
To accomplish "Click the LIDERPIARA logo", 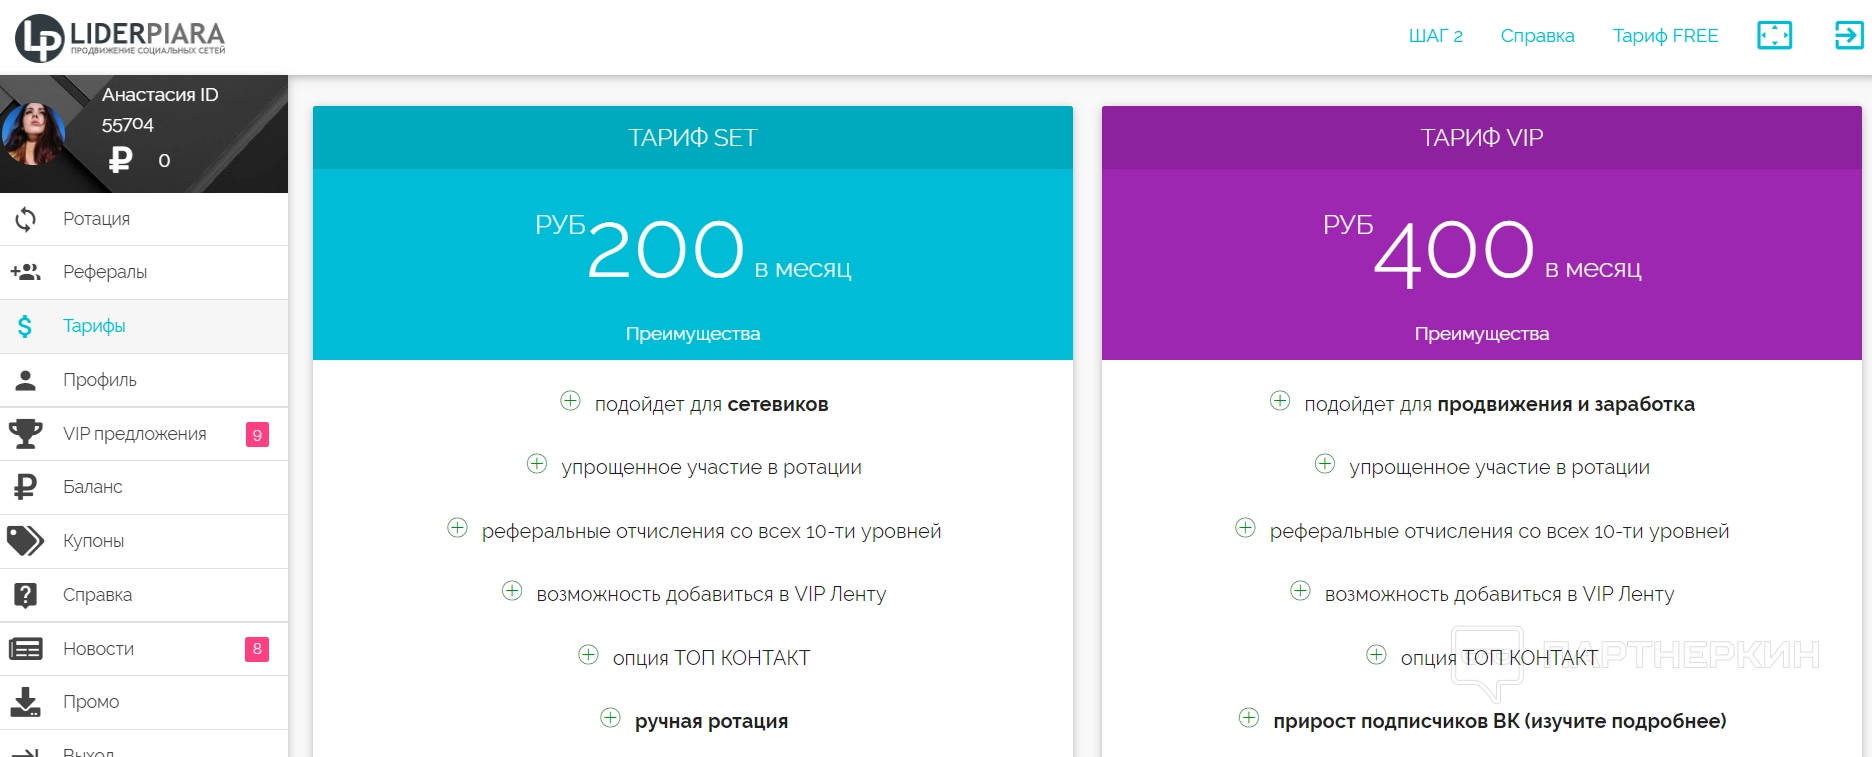I will click(120, 38).
